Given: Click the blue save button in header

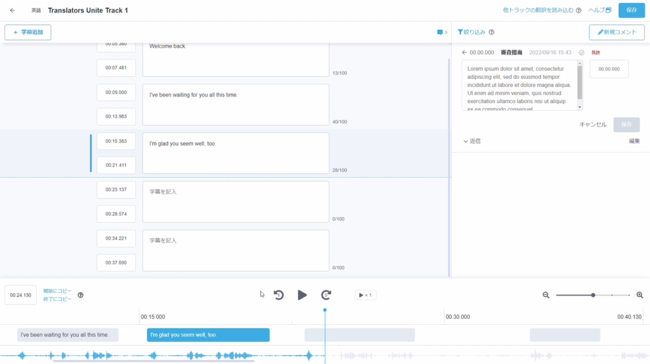Looking at the screenshot, I should pos(631,10).
